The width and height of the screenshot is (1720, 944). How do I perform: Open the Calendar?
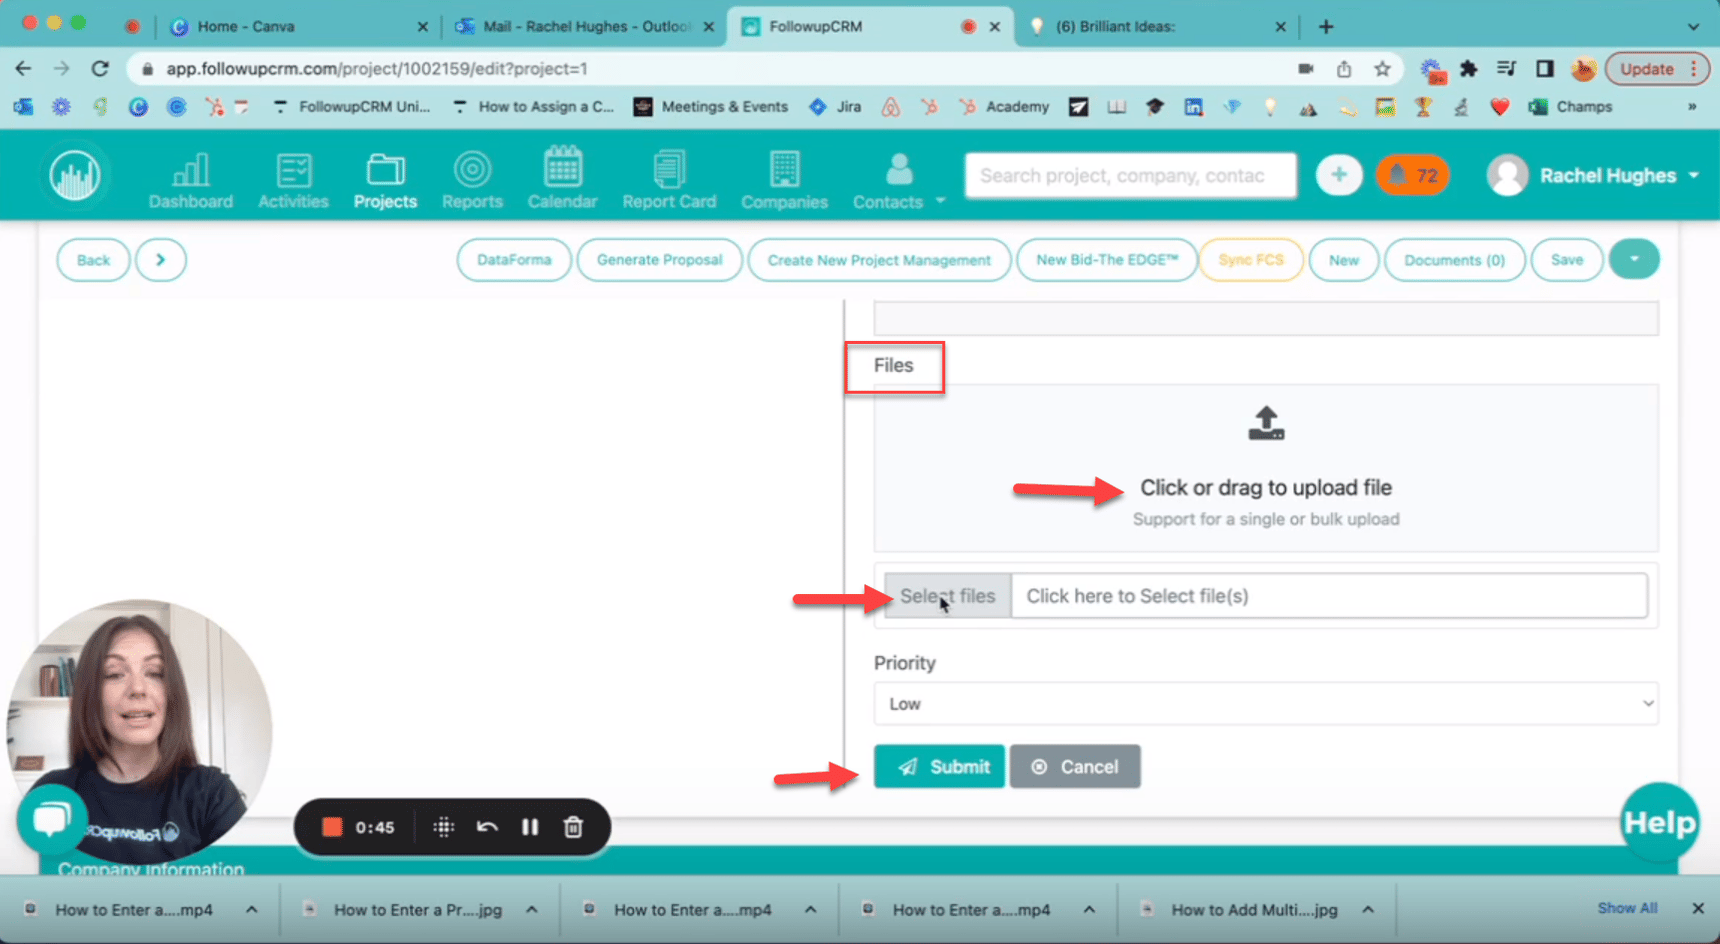[x=562, y=178]
